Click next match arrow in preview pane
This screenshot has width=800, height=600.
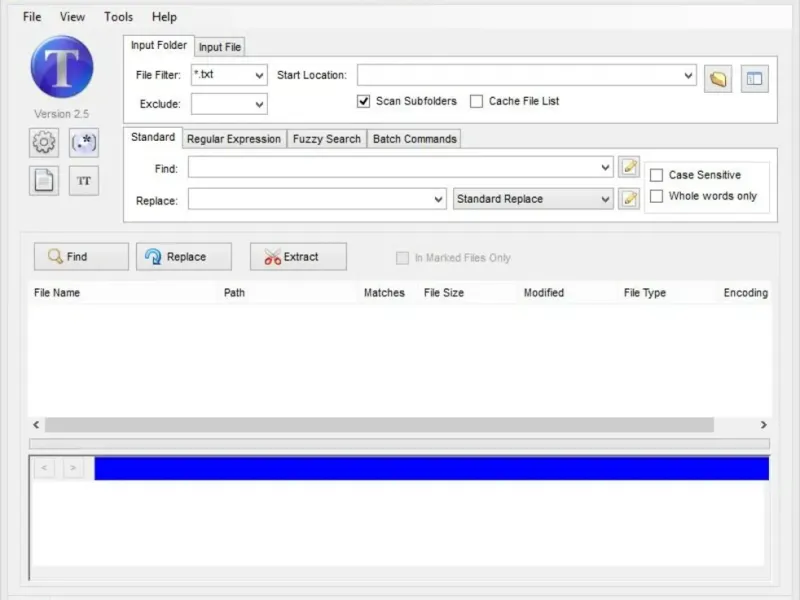[x=73, y=468]
